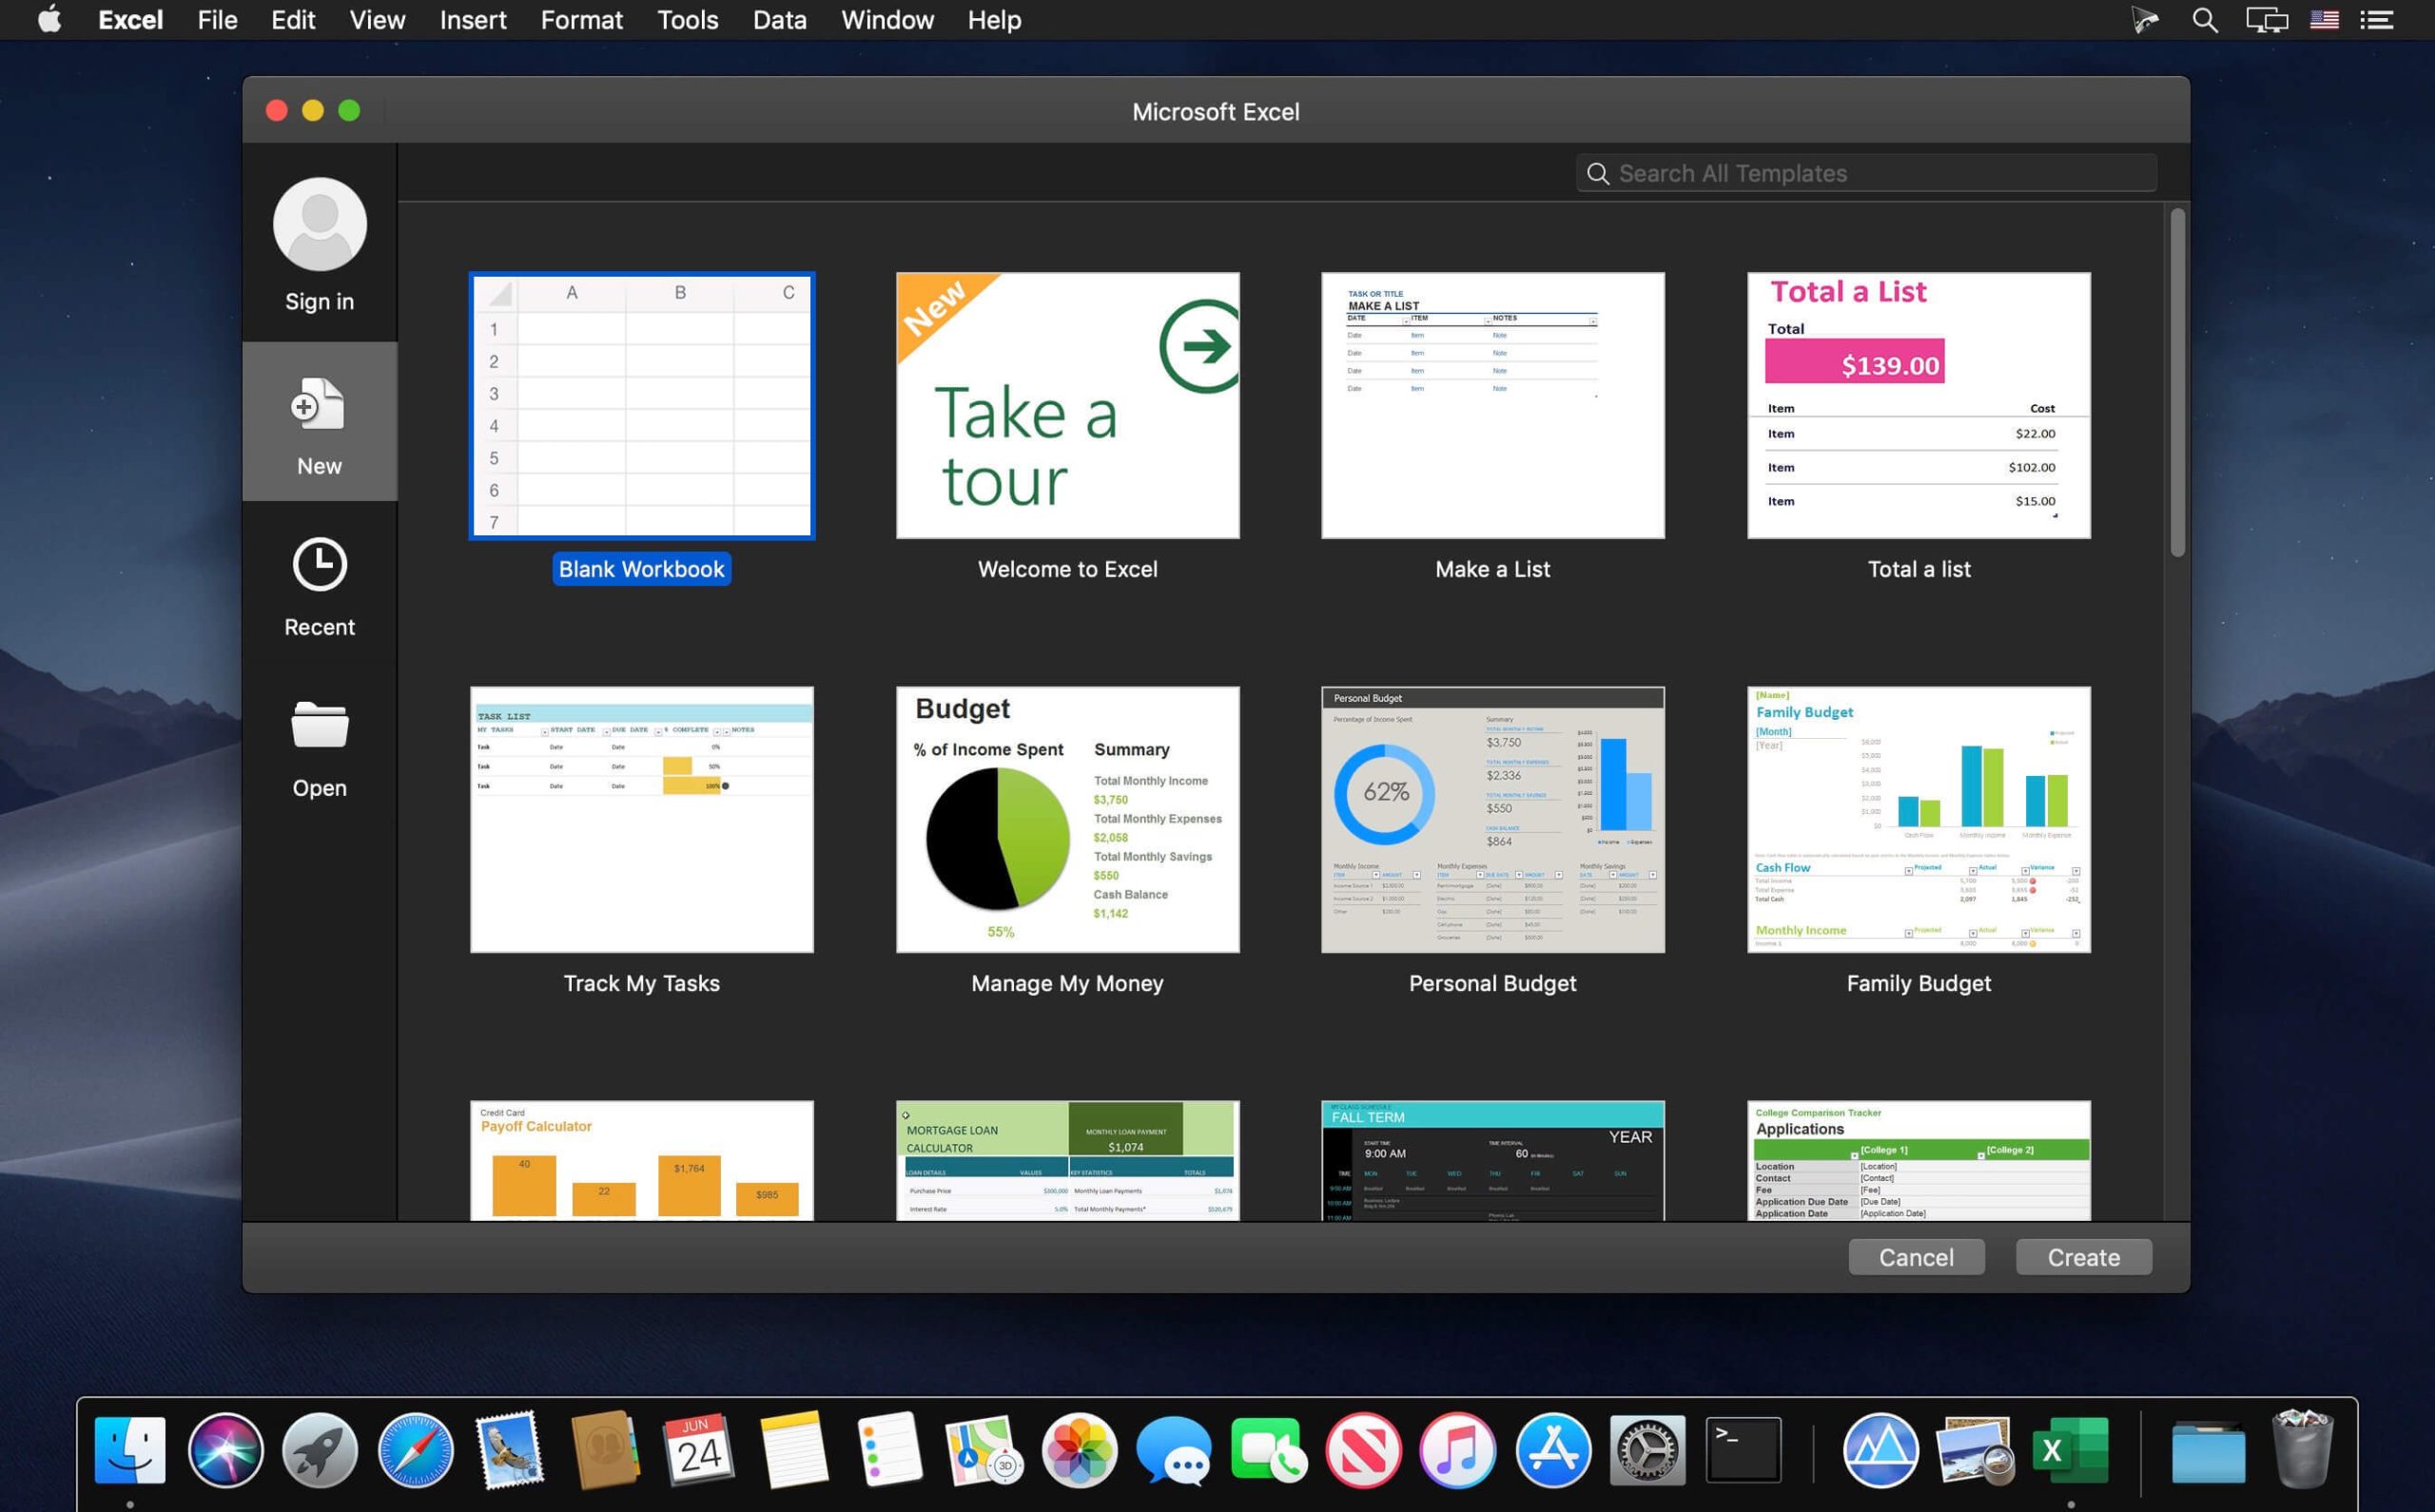Select the Family Budget template
This screenshot has height=1512, width=2435.
tap(1917, 820)
